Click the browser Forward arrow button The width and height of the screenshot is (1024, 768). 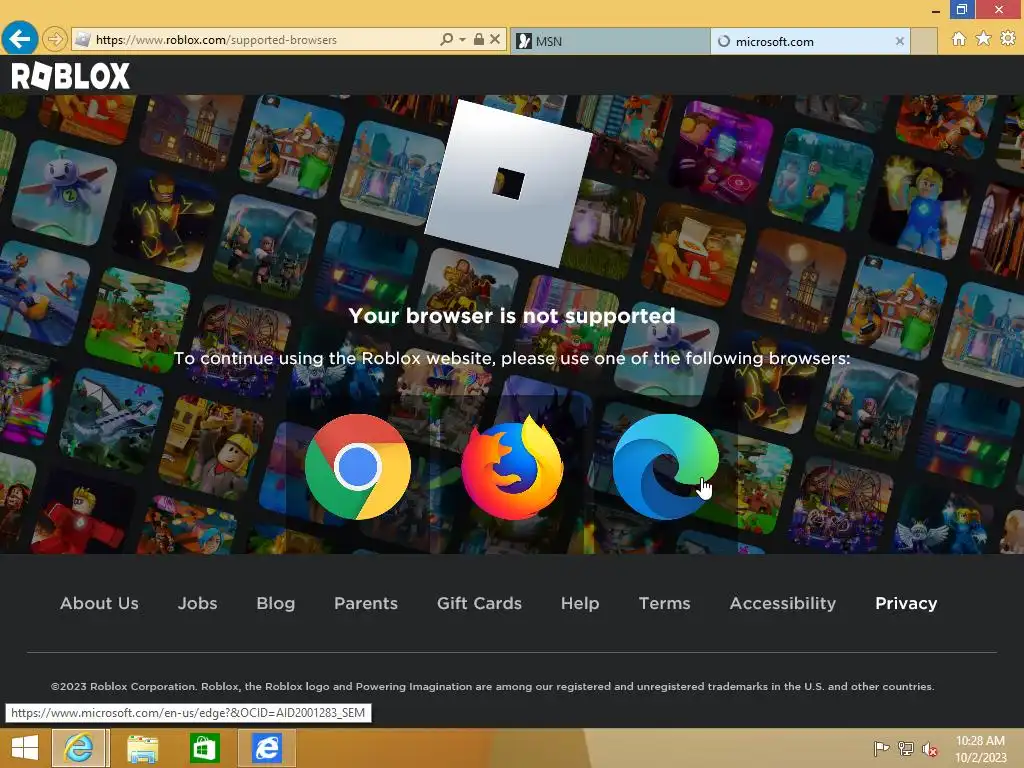[55, 40]
